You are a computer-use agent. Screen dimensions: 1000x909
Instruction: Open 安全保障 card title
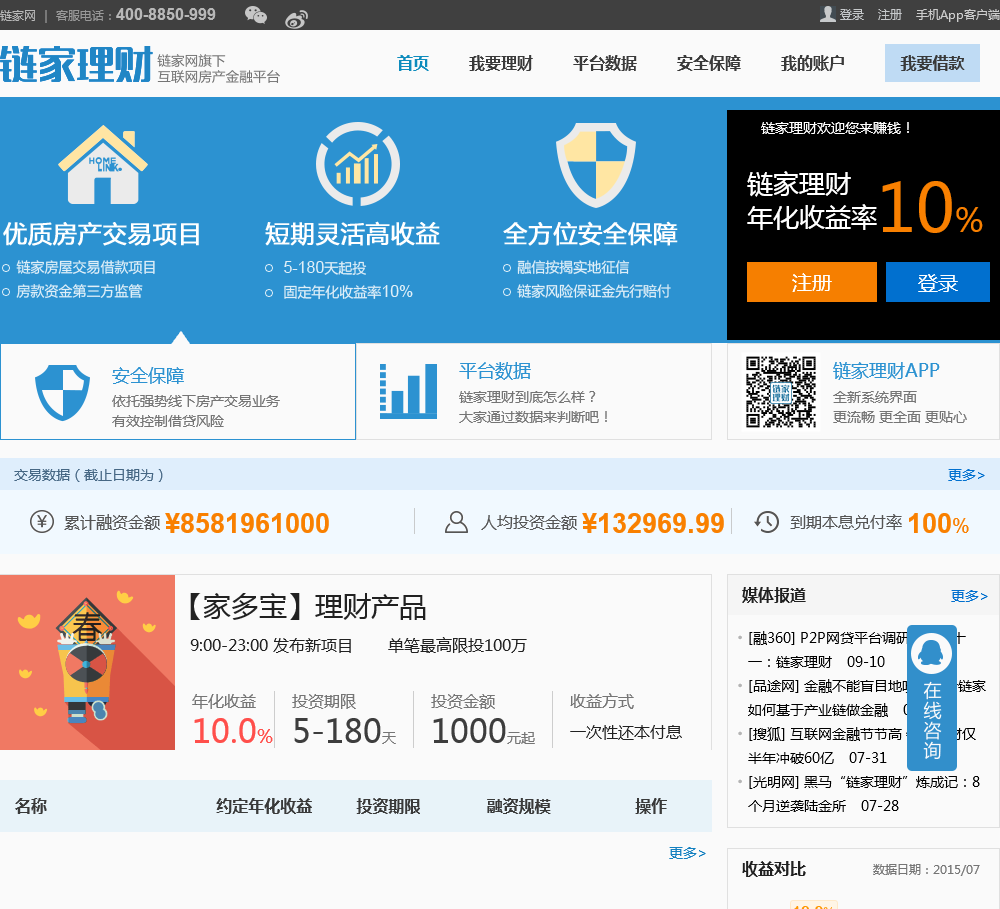pyautogui.click(x=148, y=376)
